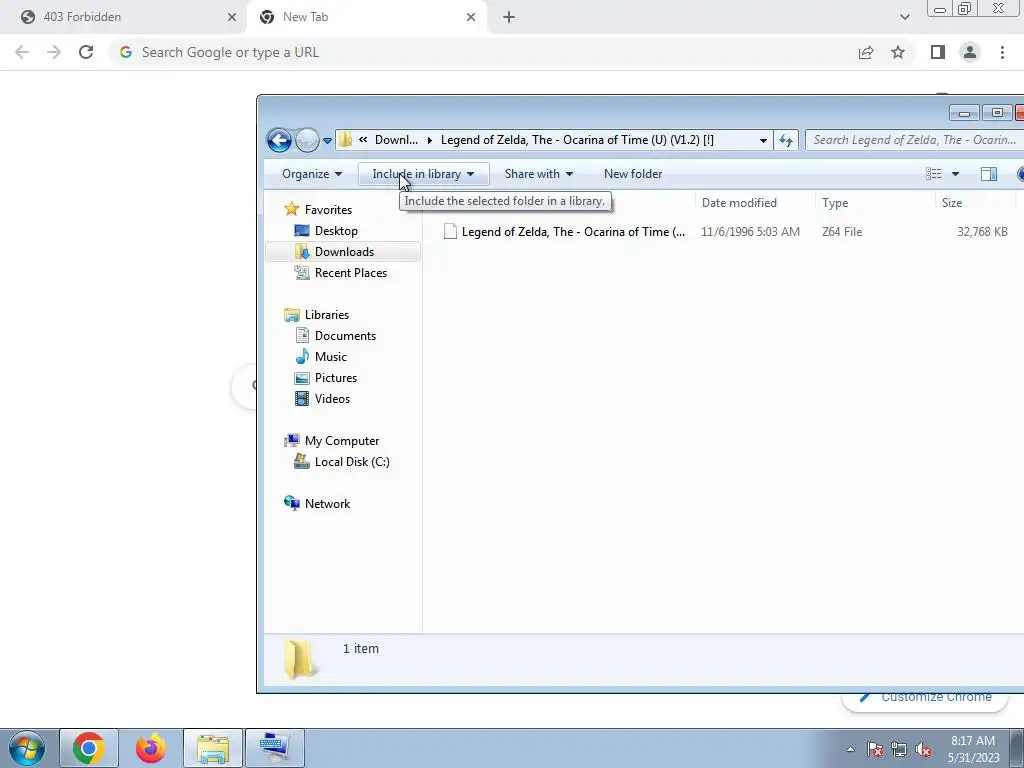This screenshot has width=1024, height=768.
Task: Bookmark this tab with the star icon
Action: coord(898,52)
